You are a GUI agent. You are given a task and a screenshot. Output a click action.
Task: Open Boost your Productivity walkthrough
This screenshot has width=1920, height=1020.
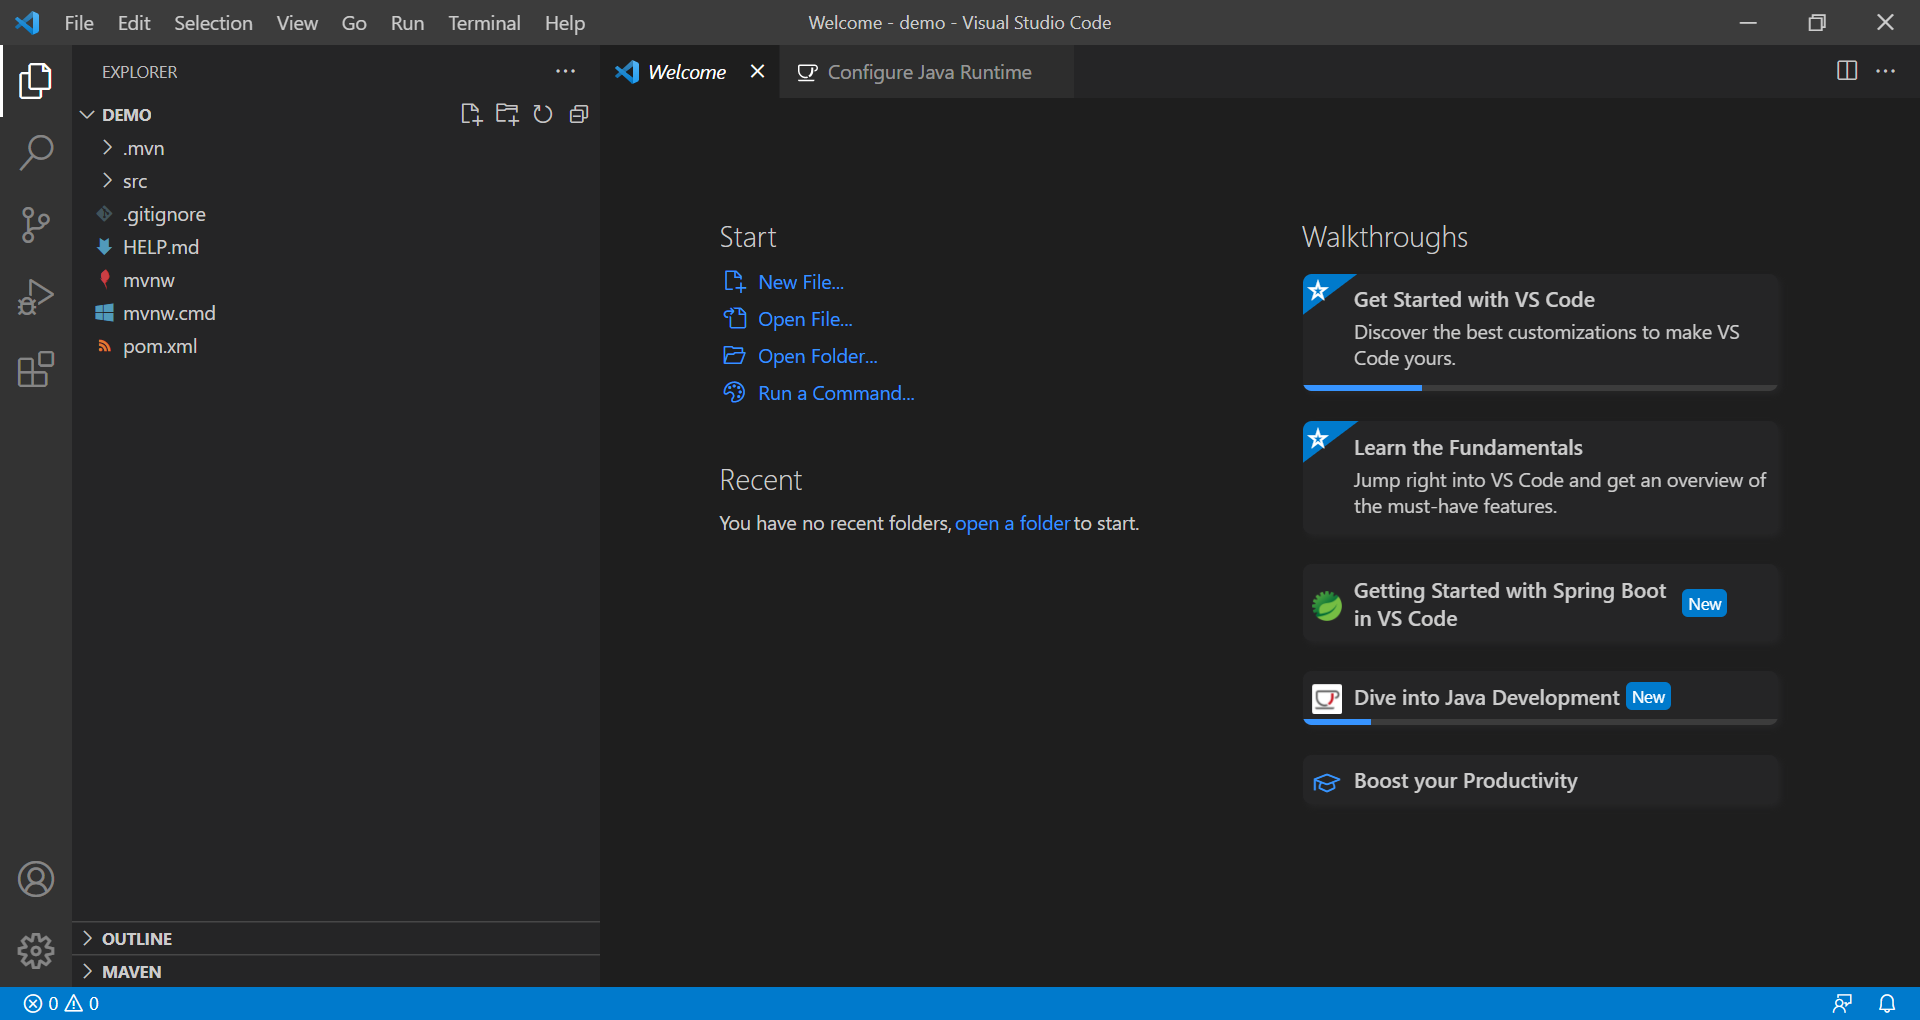click(1540, 781)
